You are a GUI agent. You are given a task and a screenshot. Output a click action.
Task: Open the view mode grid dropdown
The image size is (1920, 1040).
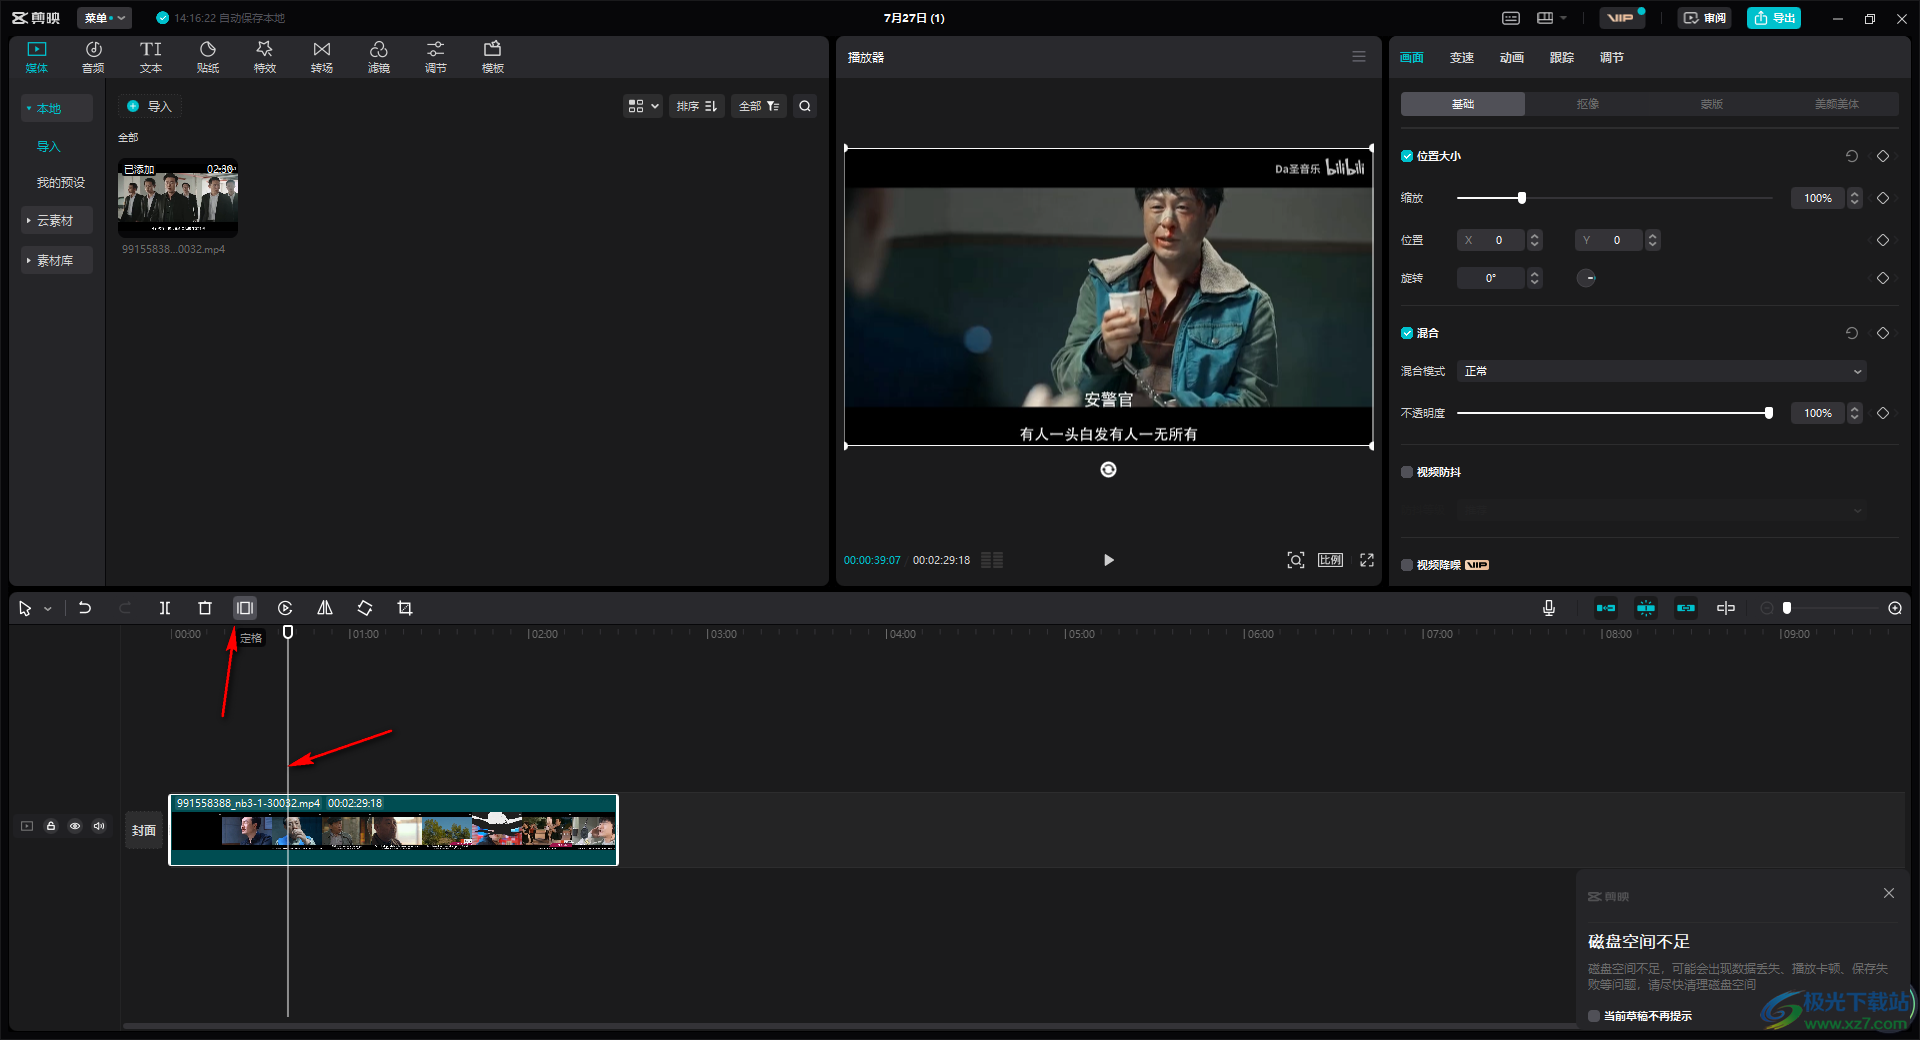643,106
